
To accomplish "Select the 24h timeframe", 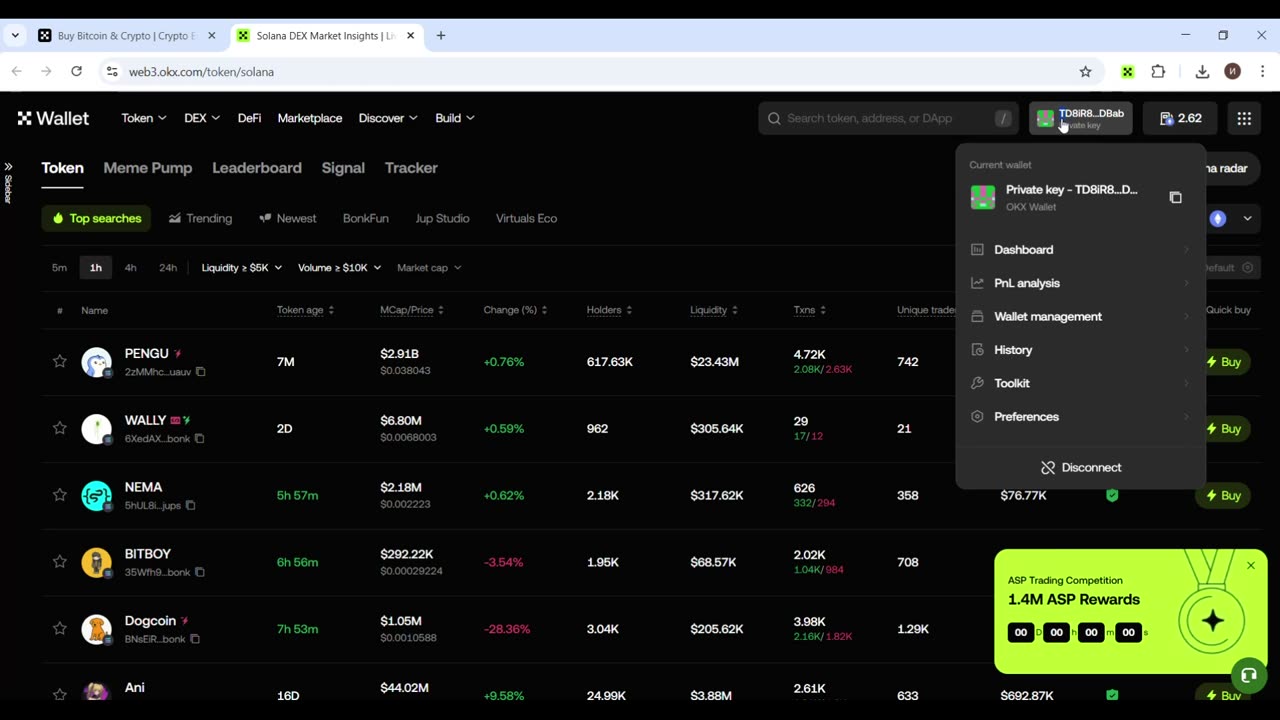I will tap(168, 268).
